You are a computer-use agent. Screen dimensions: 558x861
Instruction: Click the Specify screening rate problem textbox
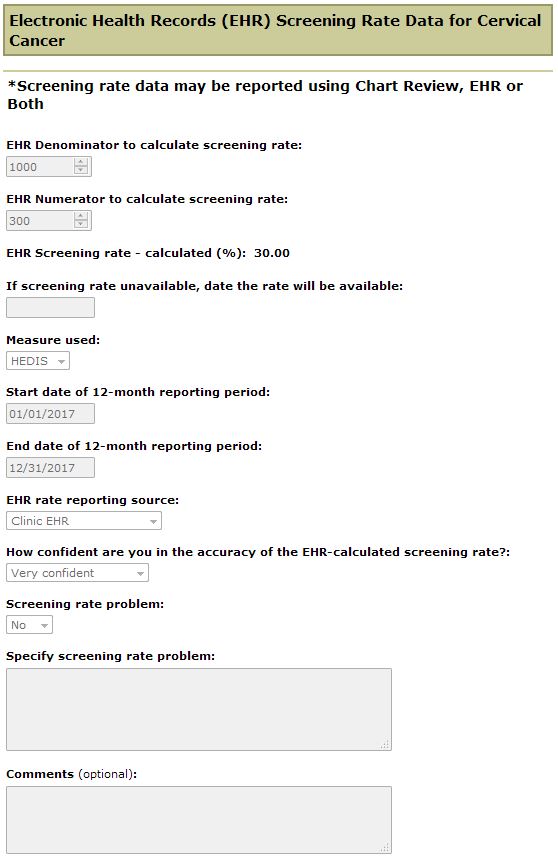199,709
